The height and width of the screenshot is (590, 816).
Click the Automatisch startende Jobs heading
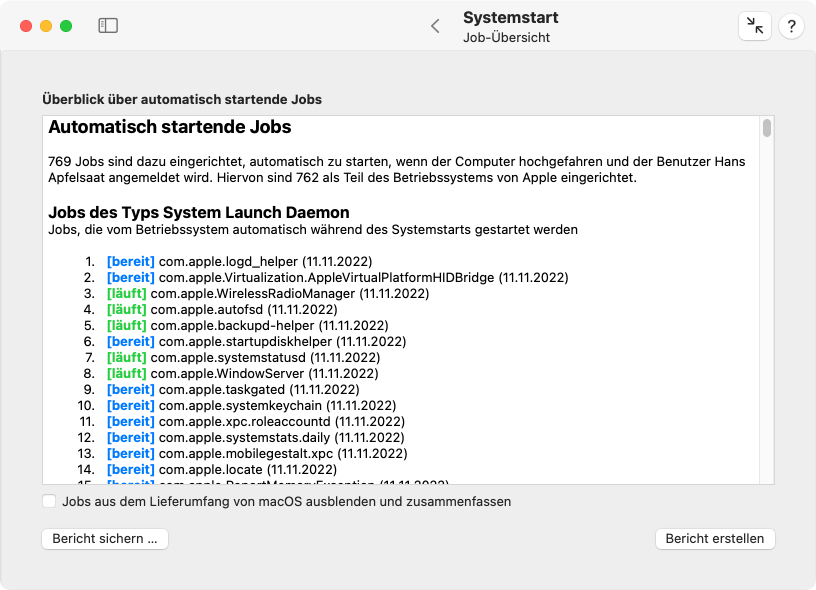pyautogui.click(x=170, y=127)
